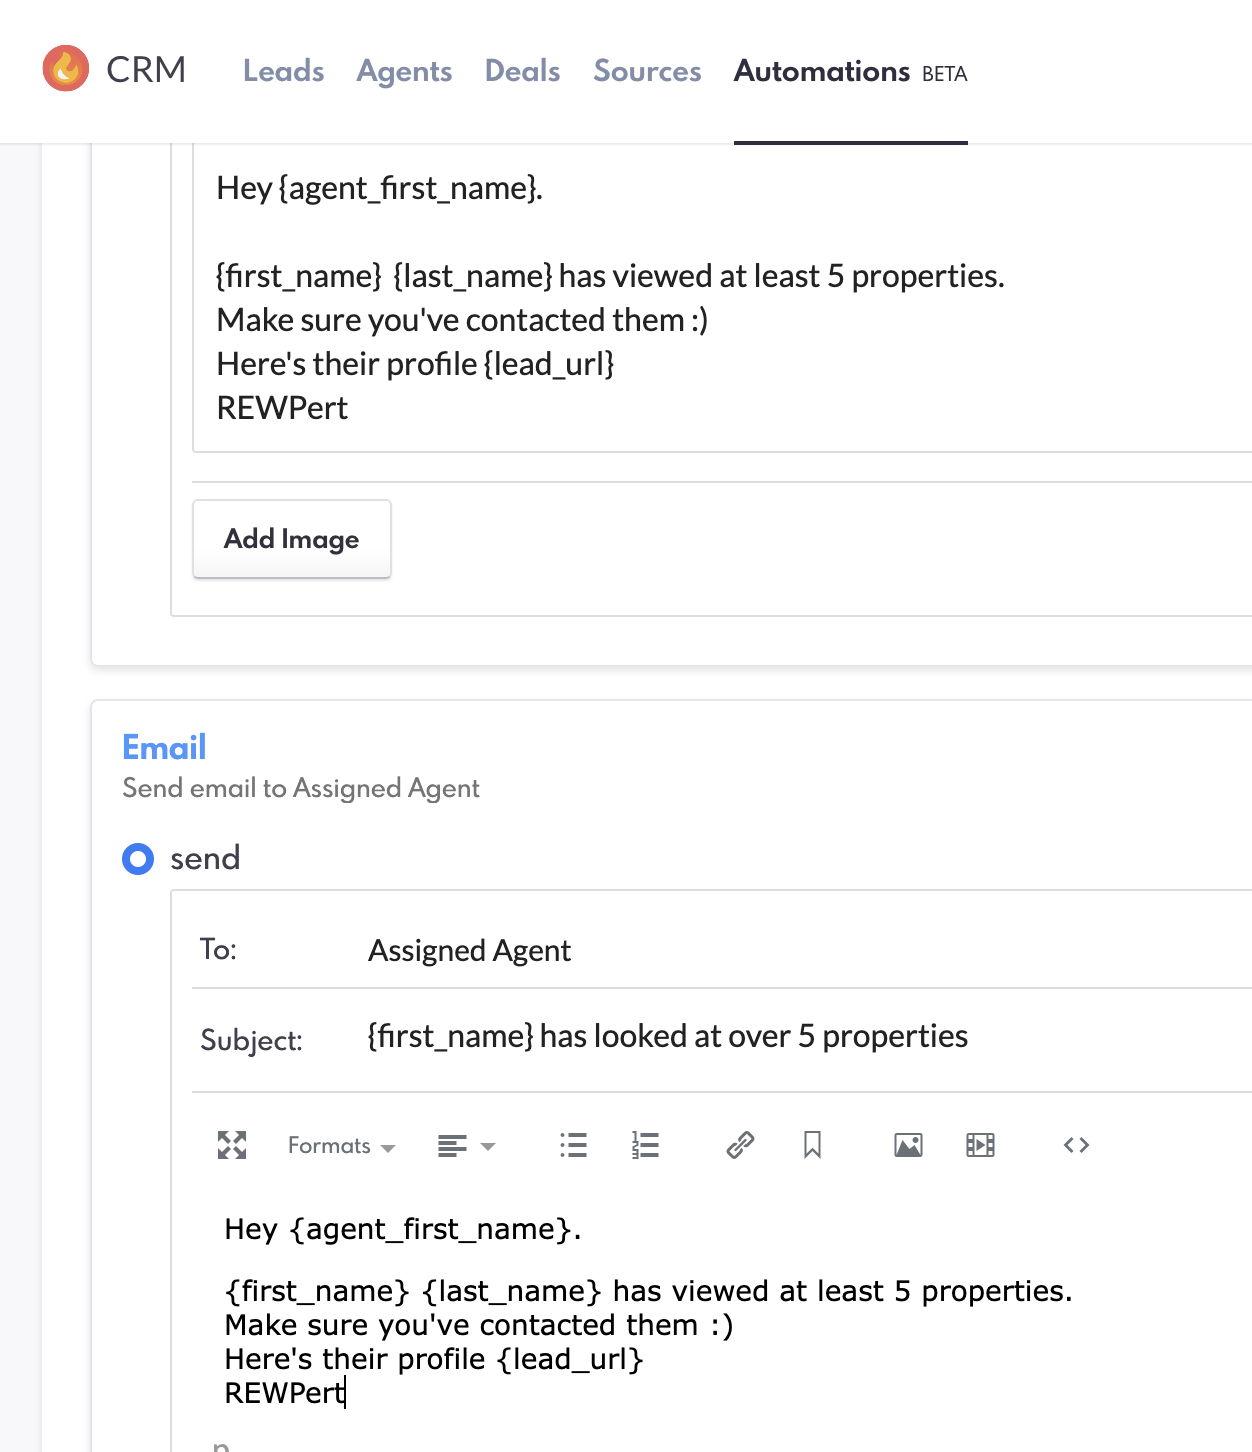Navigate to the Sources tab
Screen dimensions: 1252x1452
647,71
